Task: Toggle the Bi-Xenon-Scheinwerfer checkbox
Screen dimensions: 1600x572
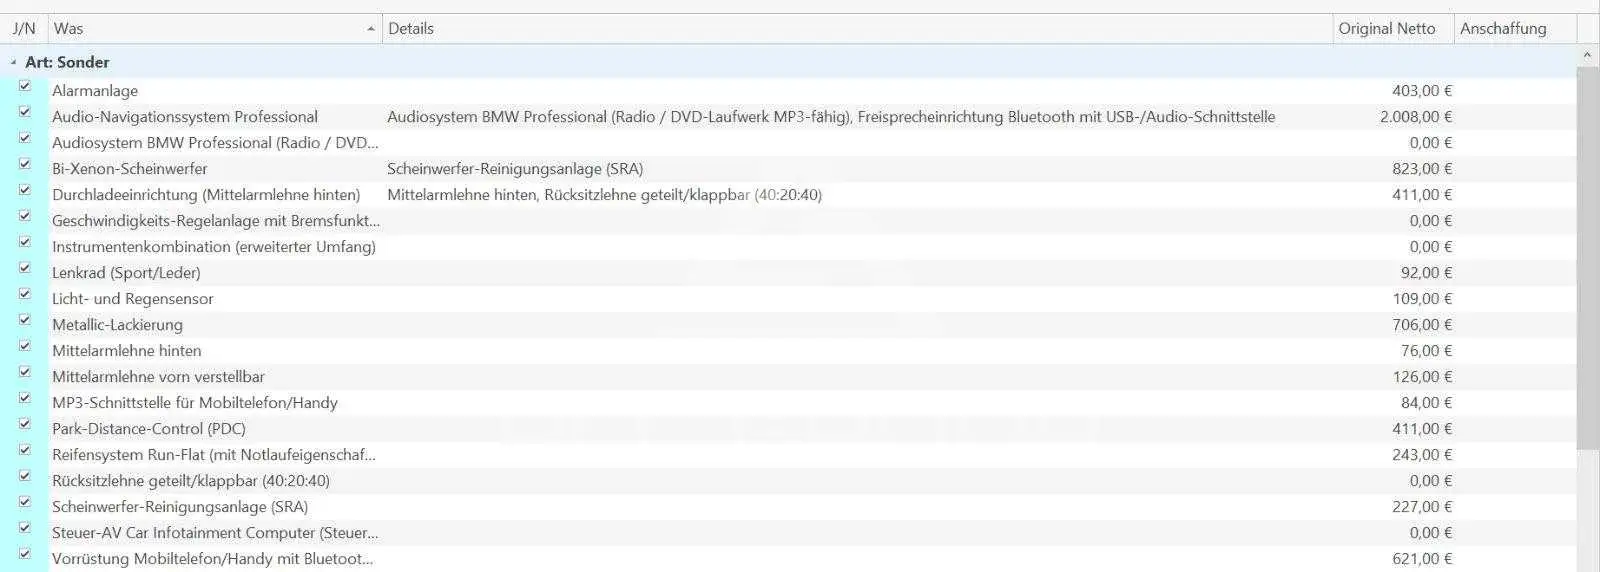Action: point(25,164)
